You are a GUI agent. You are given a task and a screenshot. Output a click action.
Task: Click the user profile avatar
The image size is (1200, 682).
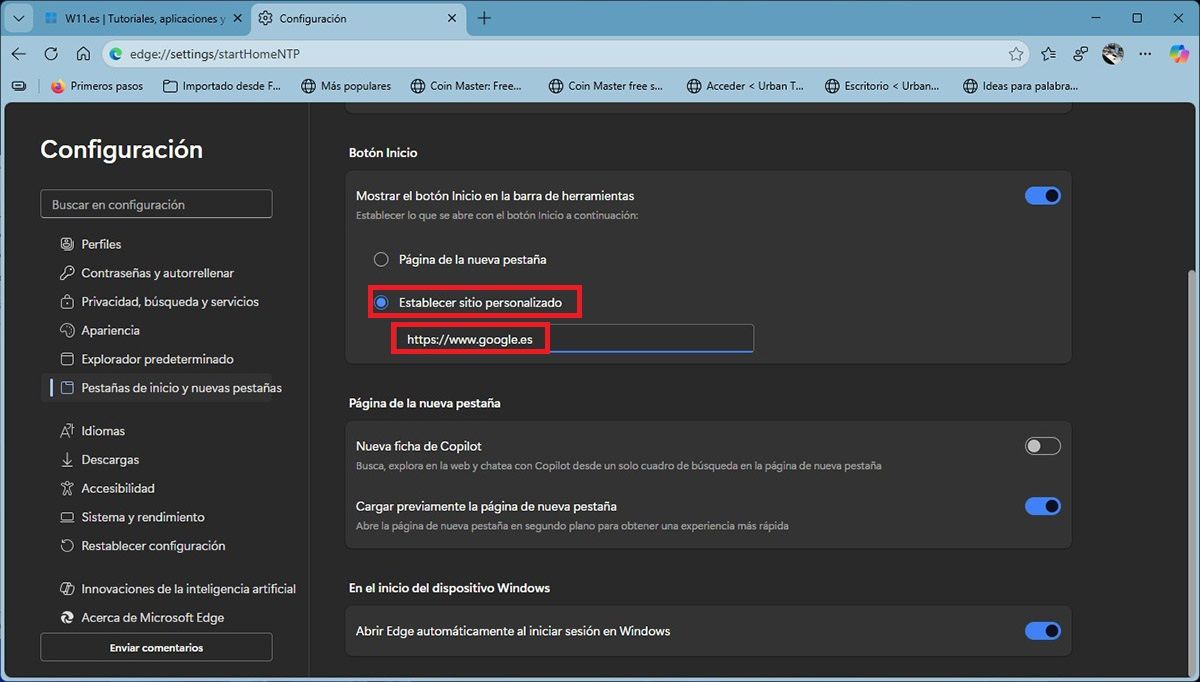pyautogui.click(x=1113, y=54)
